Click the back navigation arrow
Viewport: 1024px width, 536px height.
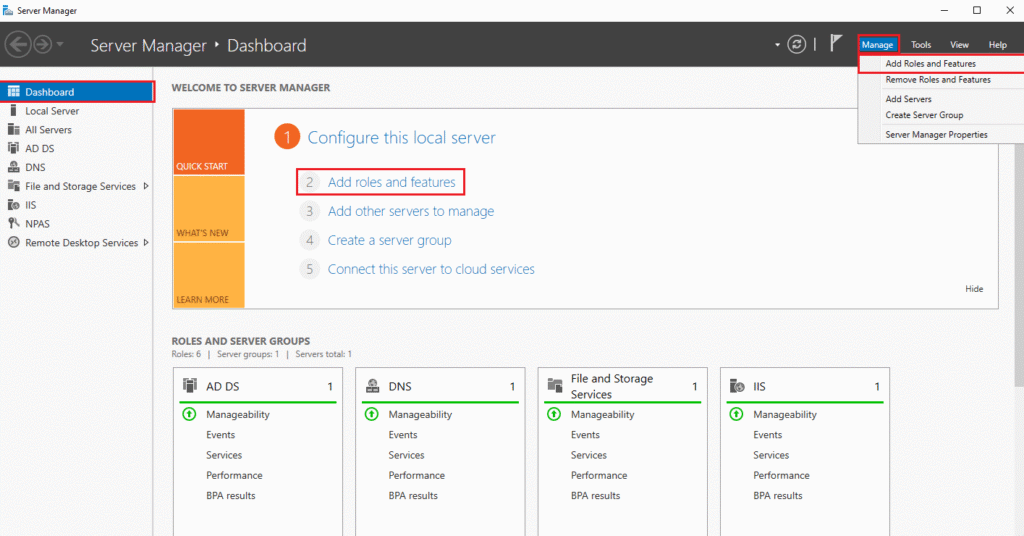18,44
